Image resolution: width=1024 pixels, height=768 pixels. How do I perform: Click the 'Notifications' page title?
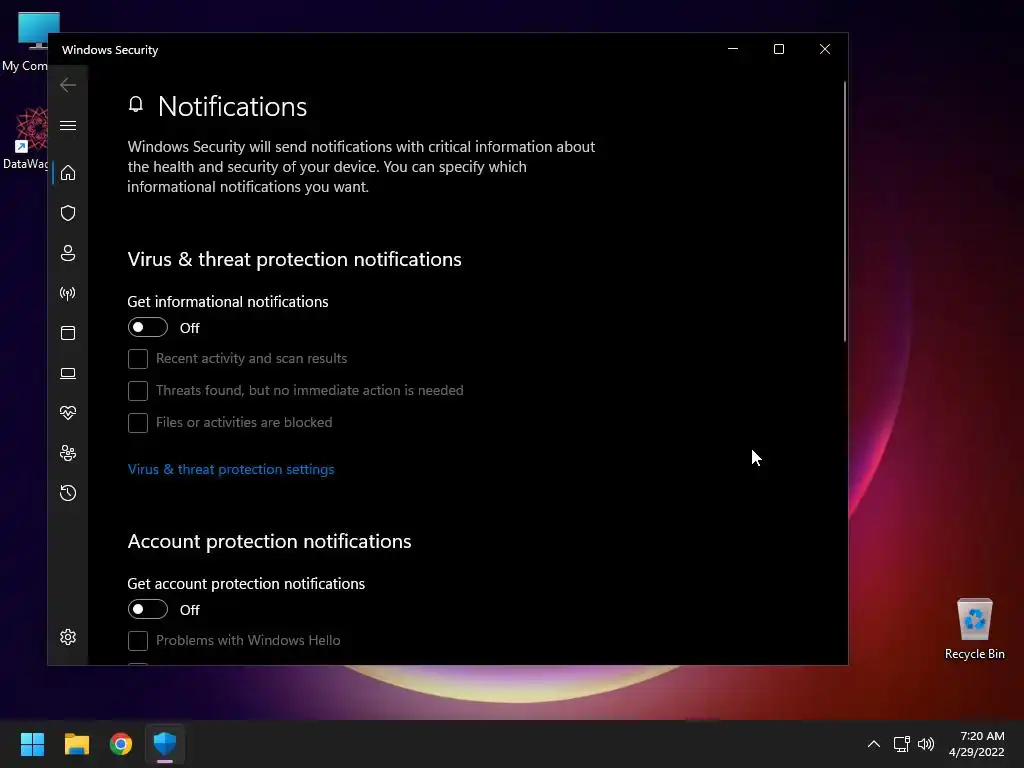[x=232, y=106]
